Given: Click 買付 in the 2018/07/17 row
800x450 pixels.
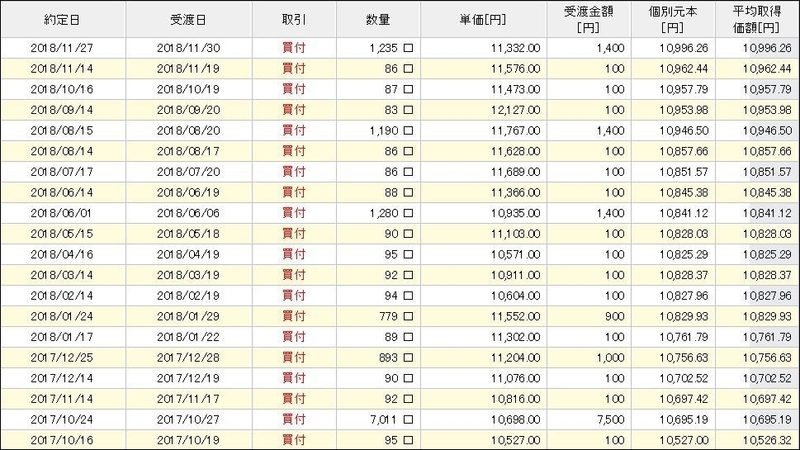Looking at the screenshot, I should (x=294, y=172).
